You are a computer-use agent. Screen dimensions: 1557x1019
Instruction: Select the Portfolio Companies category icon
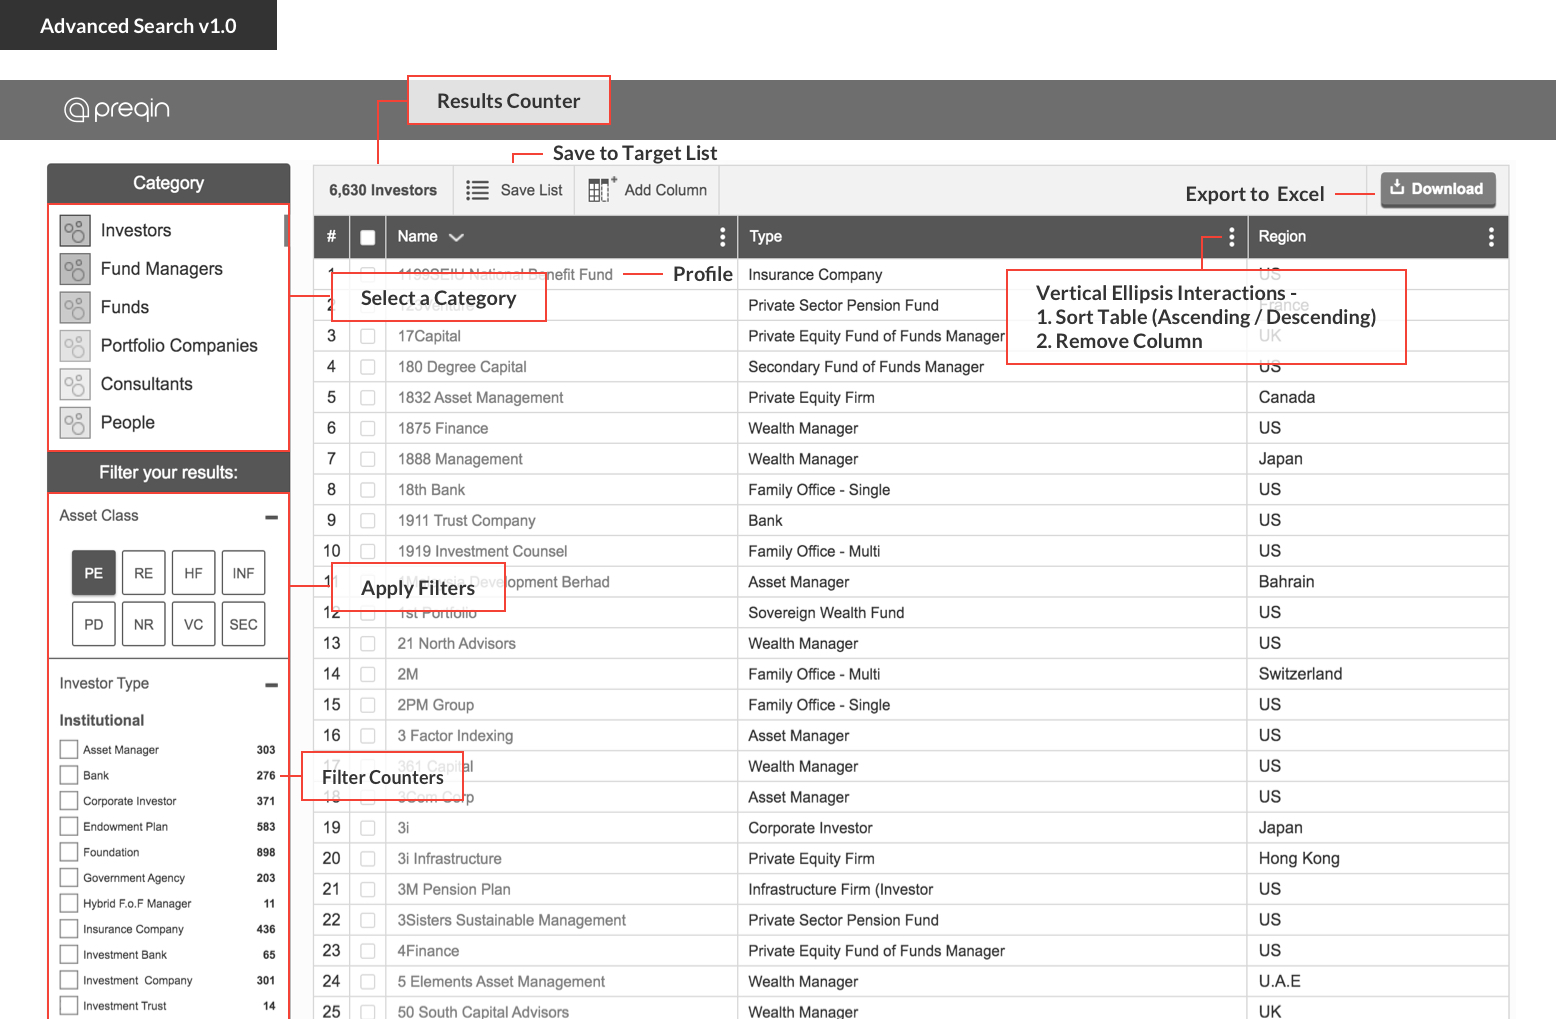[x=74, y=346]
